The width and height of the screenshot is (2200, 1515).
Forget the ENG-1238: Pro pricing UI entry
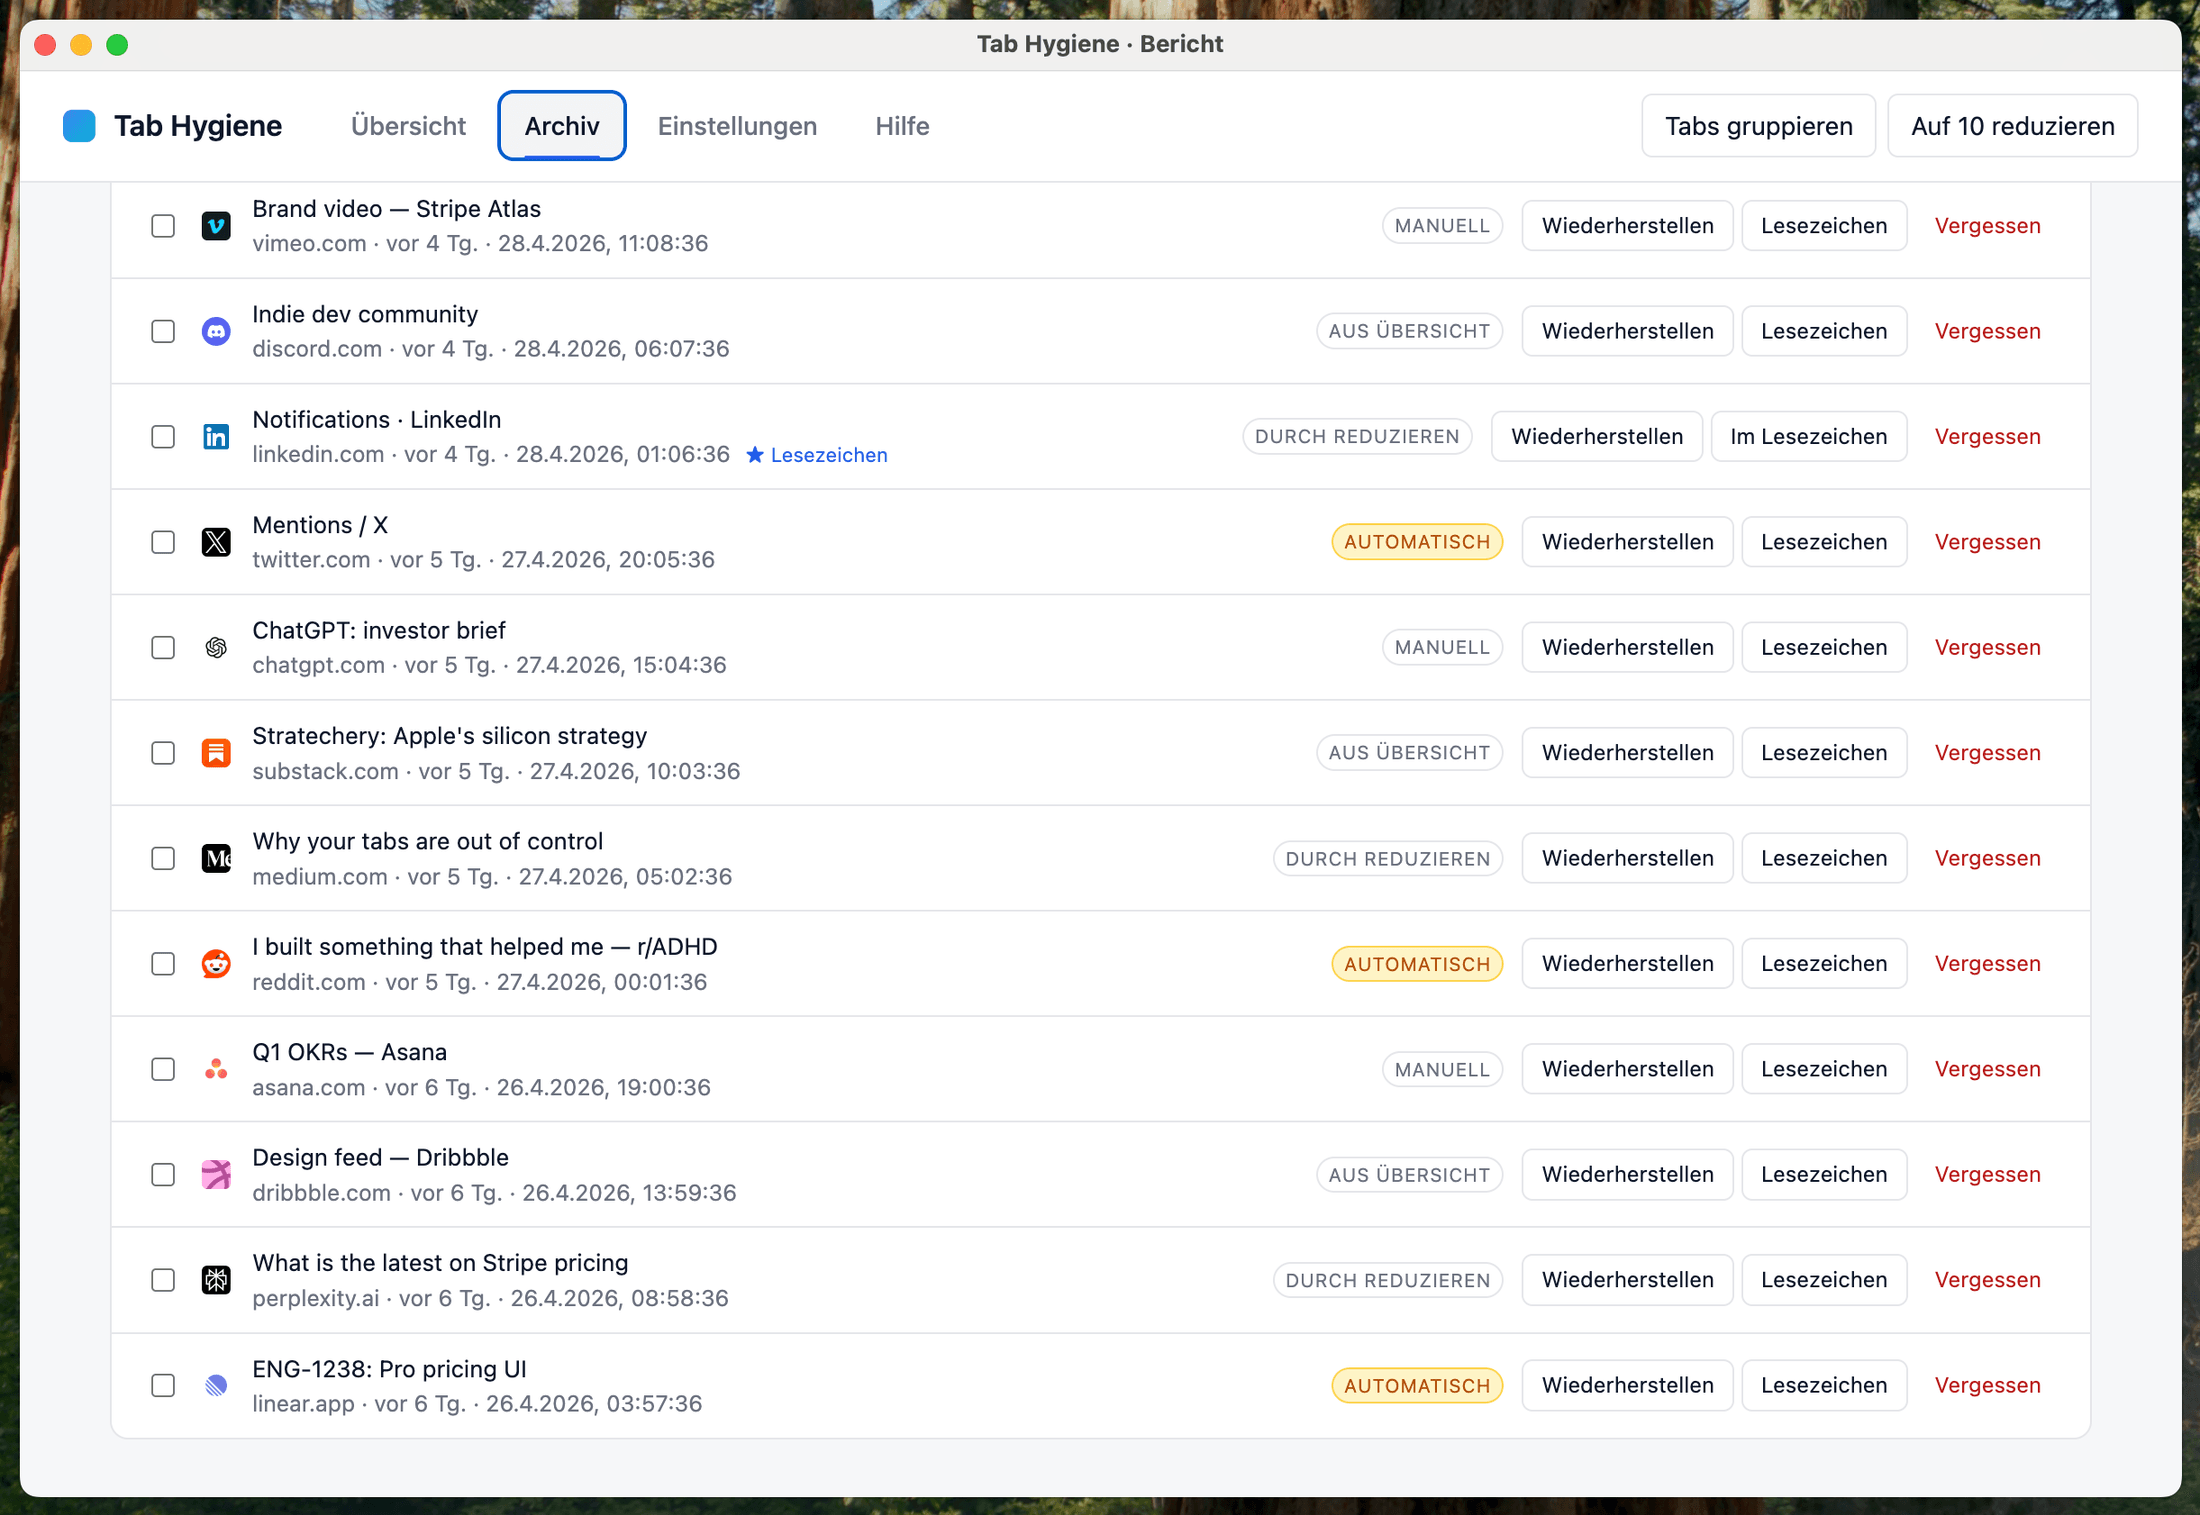(x=1987, y=1386)
